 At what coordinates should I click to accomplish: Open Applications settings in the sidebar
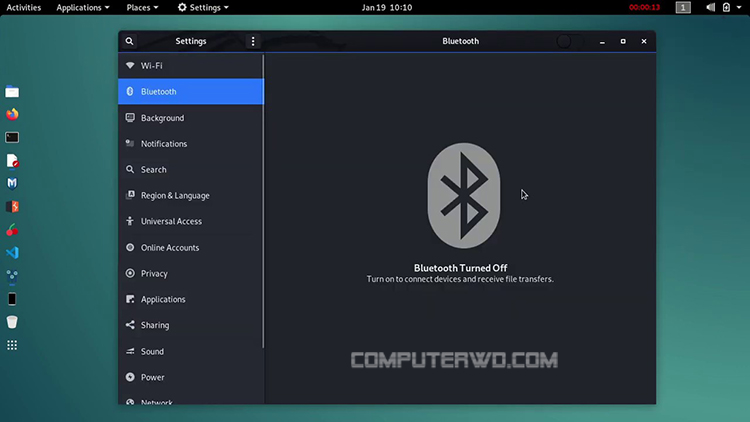[191, 299]
